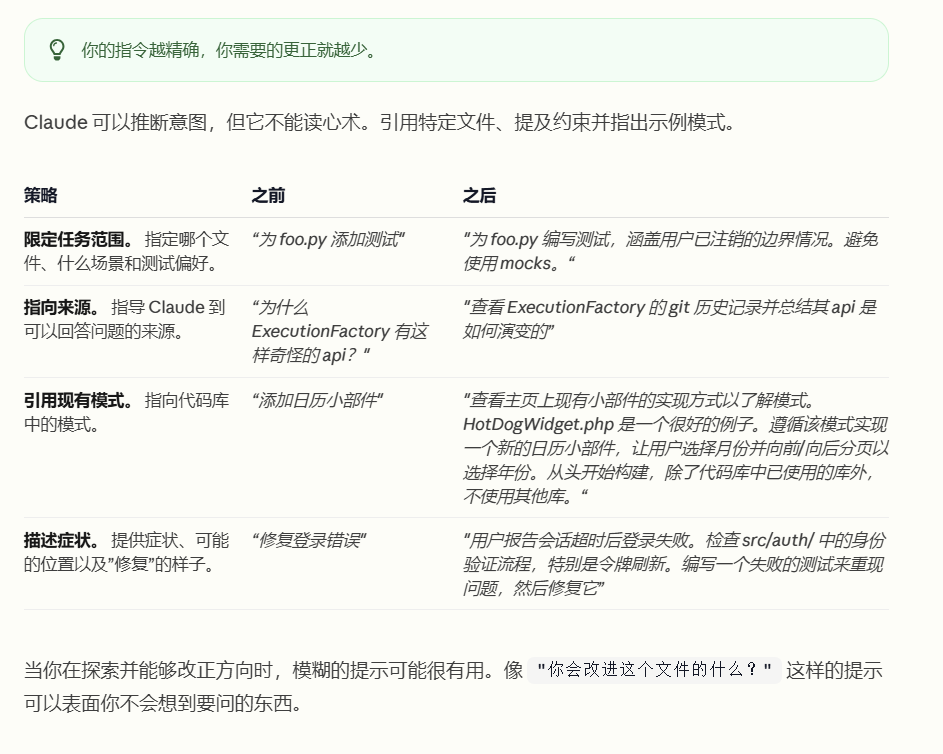
Task: Click the after example mentioning src/auth/
Action: 673,564
